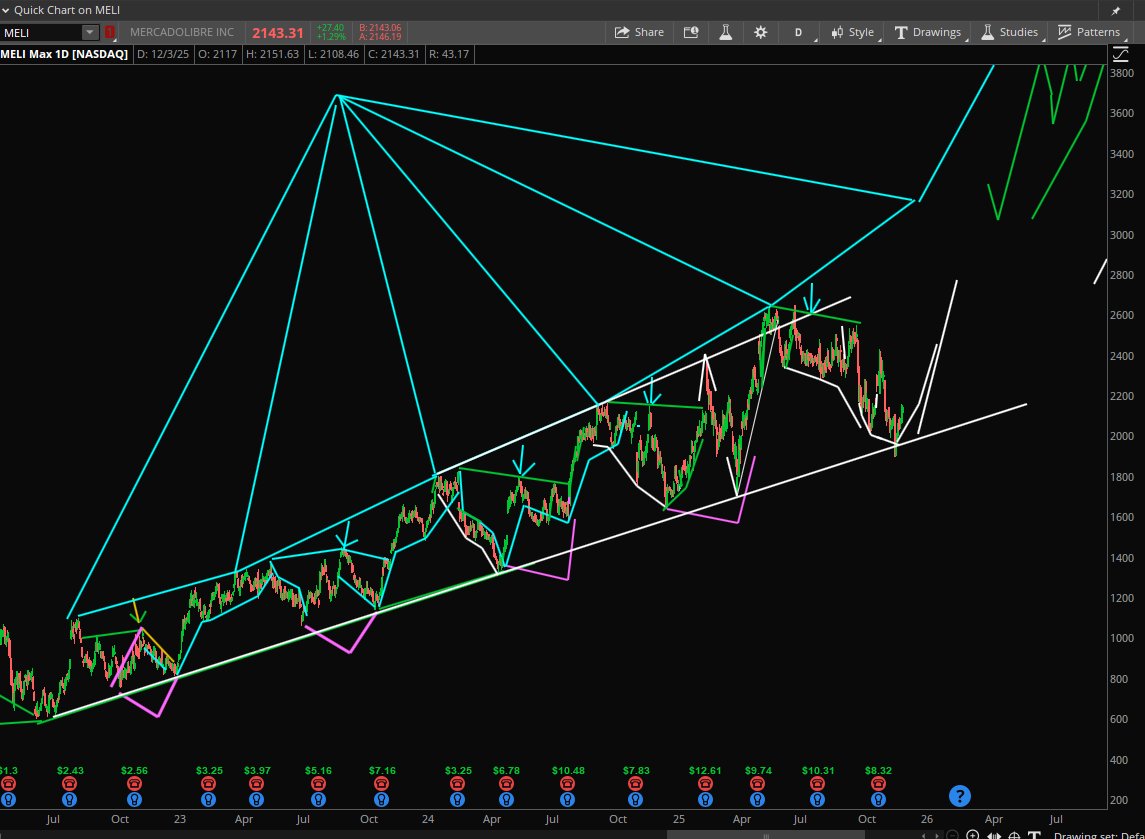Click the blue question mark help icon
The height and width of the screenshot is (839, 1145).
click(960, 796)
